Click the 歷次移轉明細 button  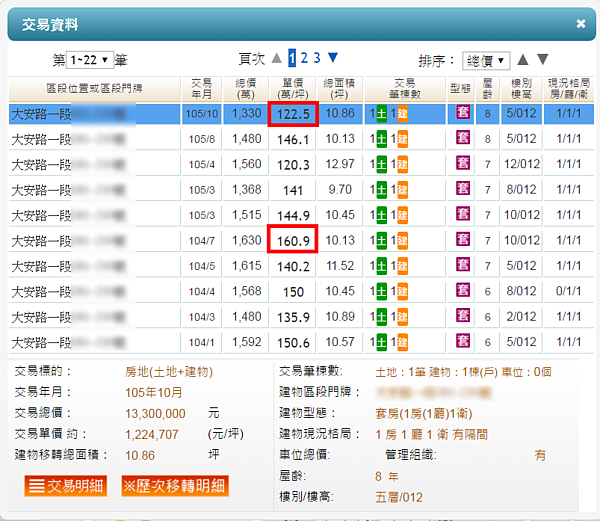pos(175,486)
